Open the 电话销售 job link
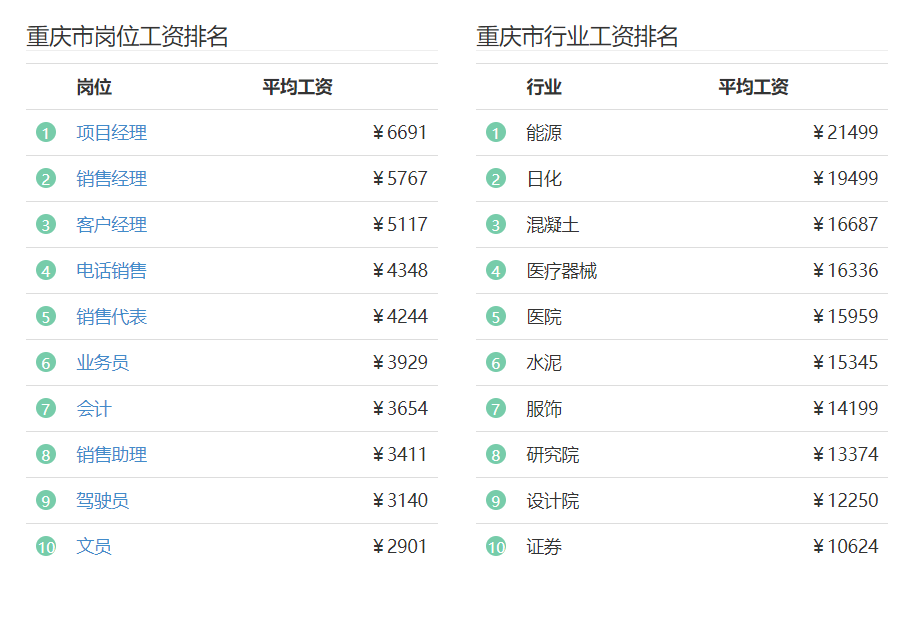Screen dimensions: 924x617 [111, 270]
